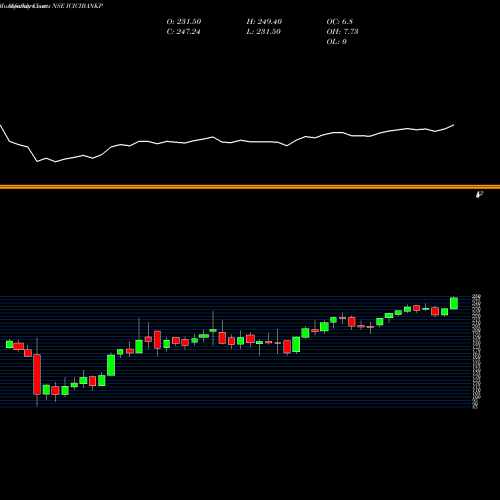Select the last green candlestick on the right

click(x=454, y=303)
